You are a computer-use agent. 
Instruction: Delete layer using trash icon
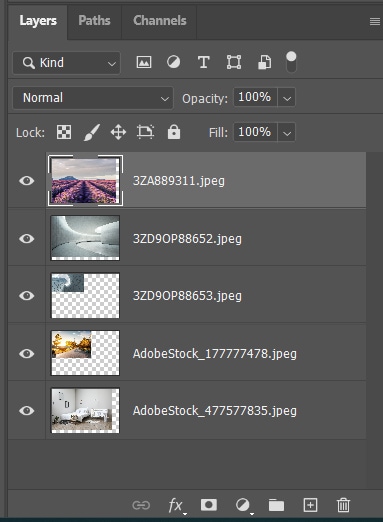point(343,505)
